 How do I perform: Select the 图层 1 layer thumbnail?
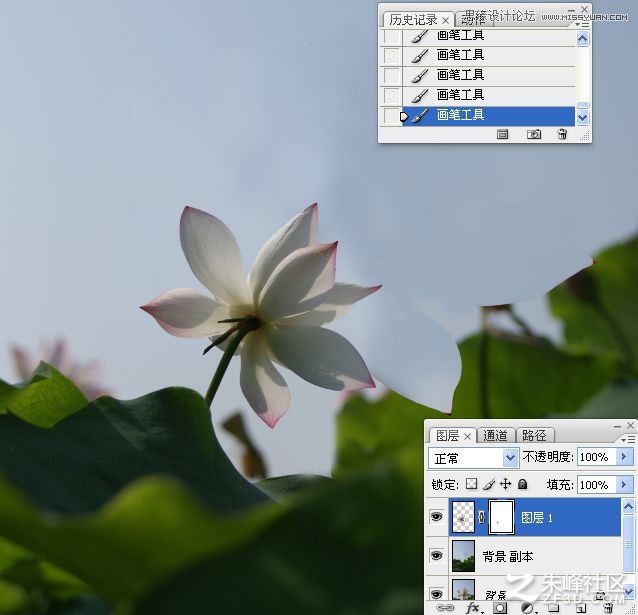(x=463, y=517)
